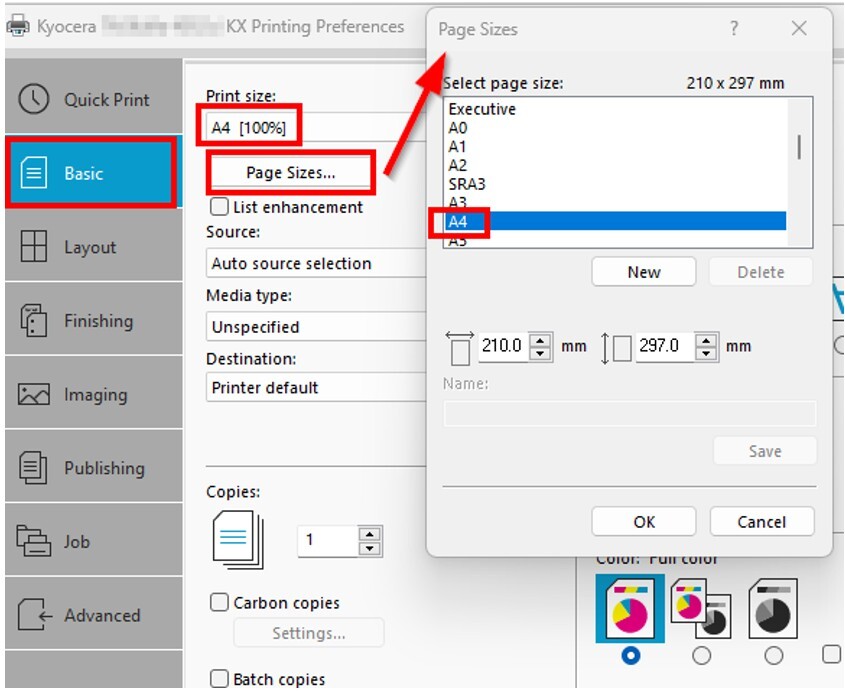The image size is (845, 692).
Task: Click the page width icon
Action: coord(460,348)
